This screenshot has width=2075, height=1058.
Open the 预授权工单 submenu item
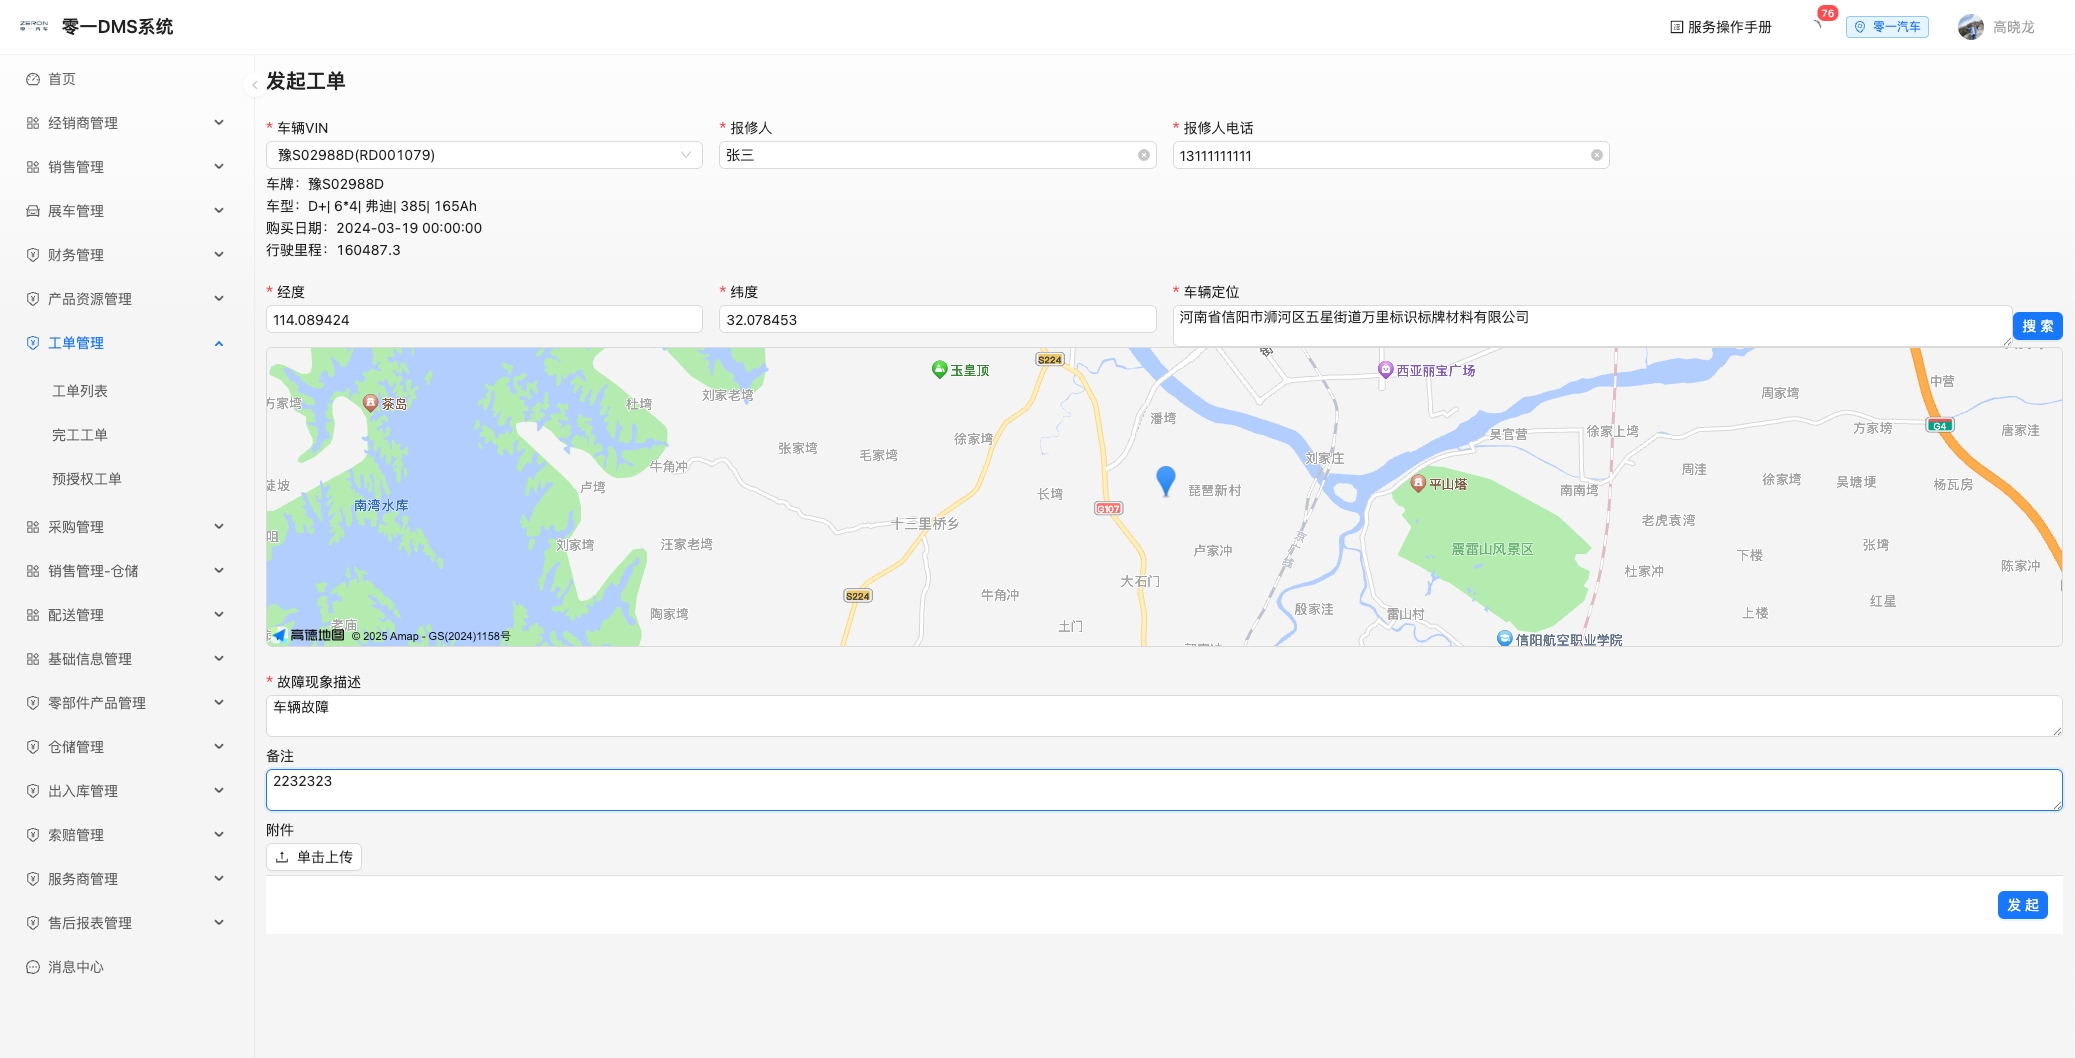(x=87, y=479)
